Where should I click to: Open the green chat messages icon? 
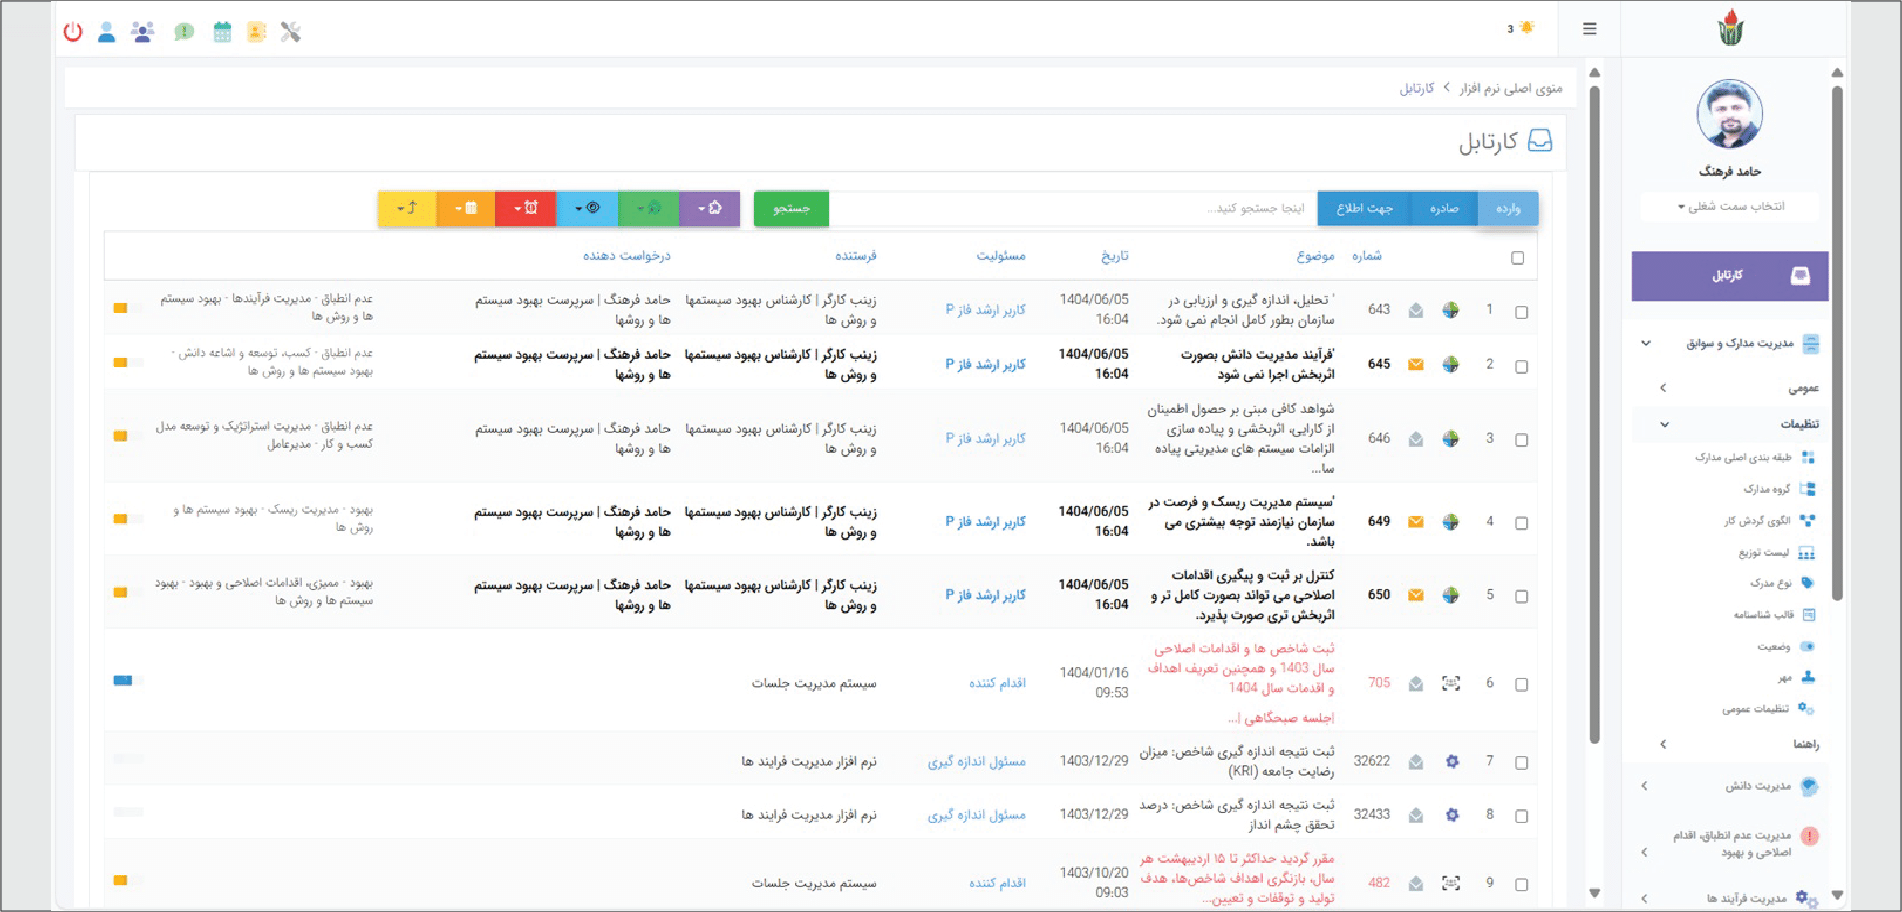tap(184, 32)
